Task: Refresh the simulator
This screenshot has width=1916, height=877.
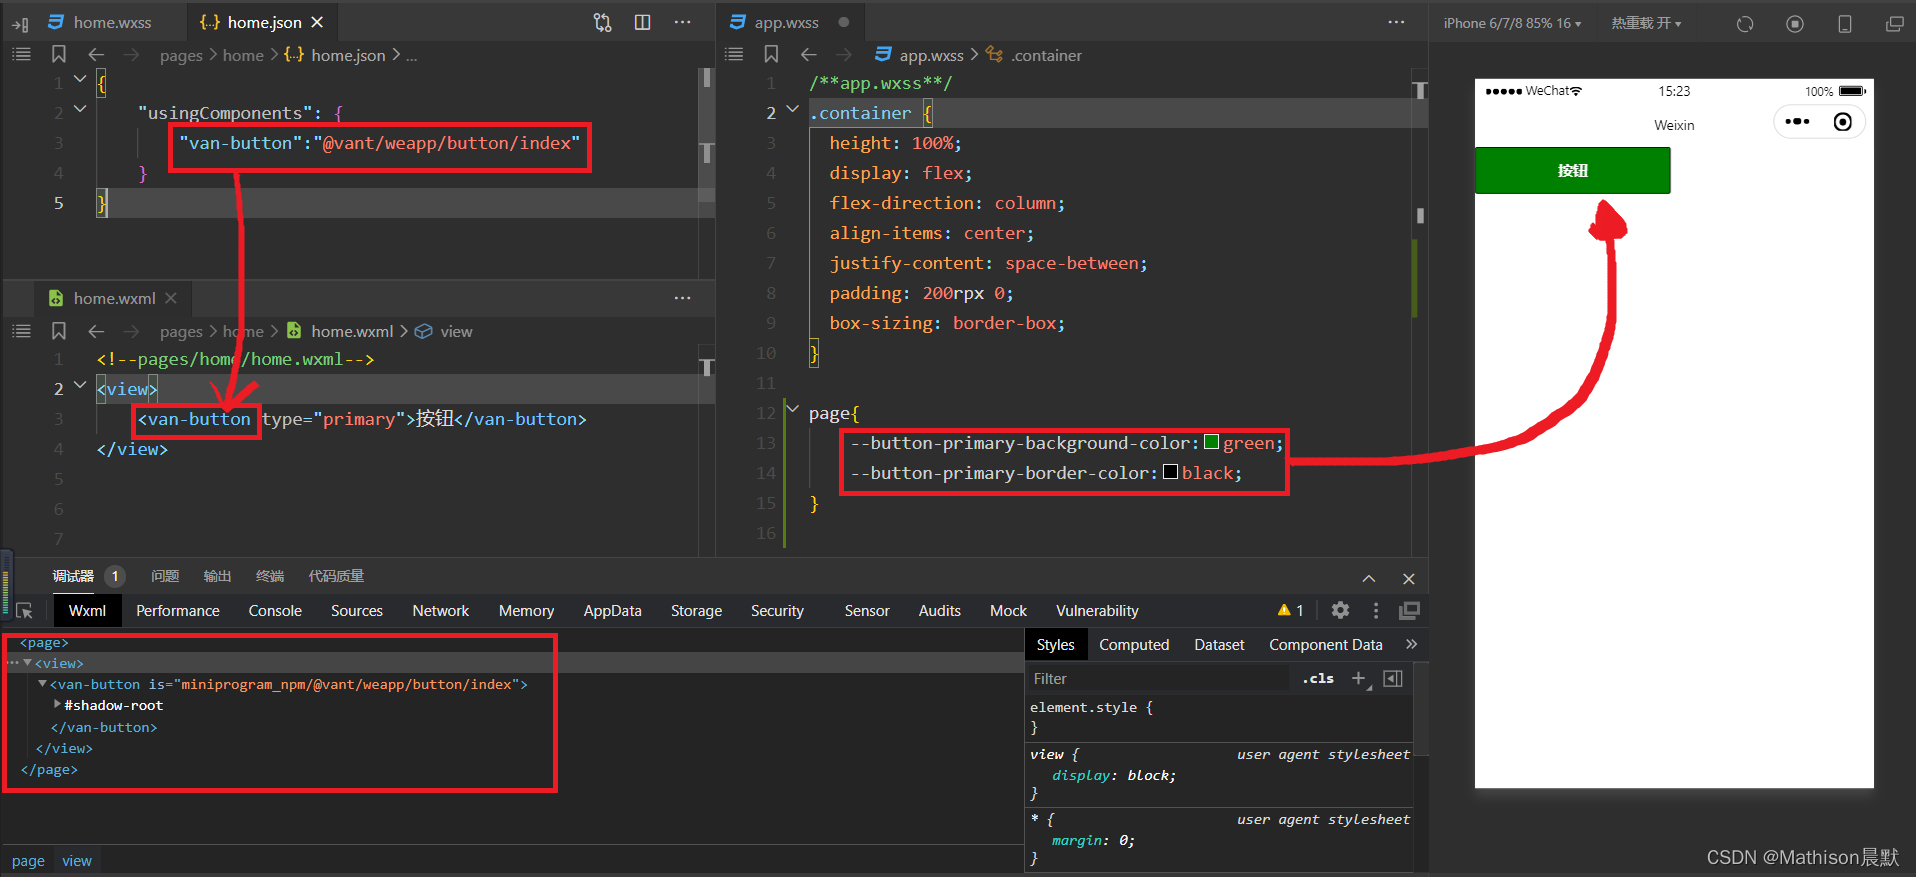Action: click(1745, 24)
